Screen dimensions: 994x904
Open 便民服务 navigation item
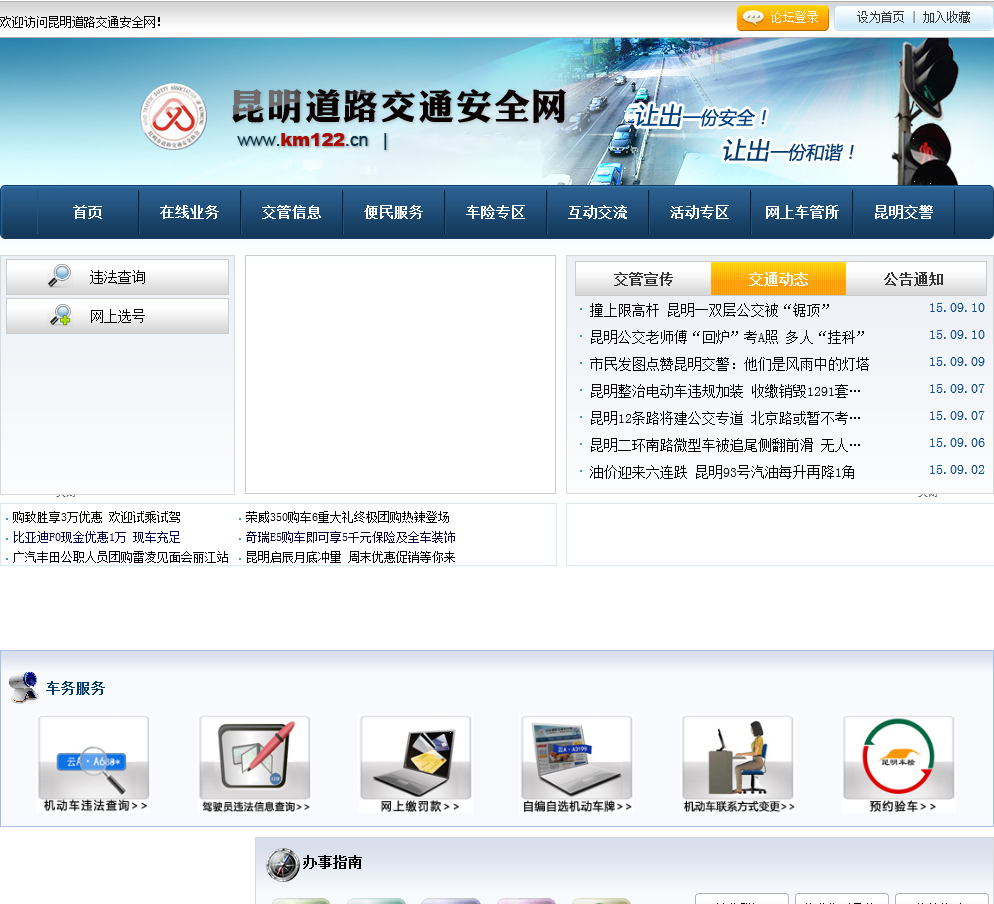(393, 212)
